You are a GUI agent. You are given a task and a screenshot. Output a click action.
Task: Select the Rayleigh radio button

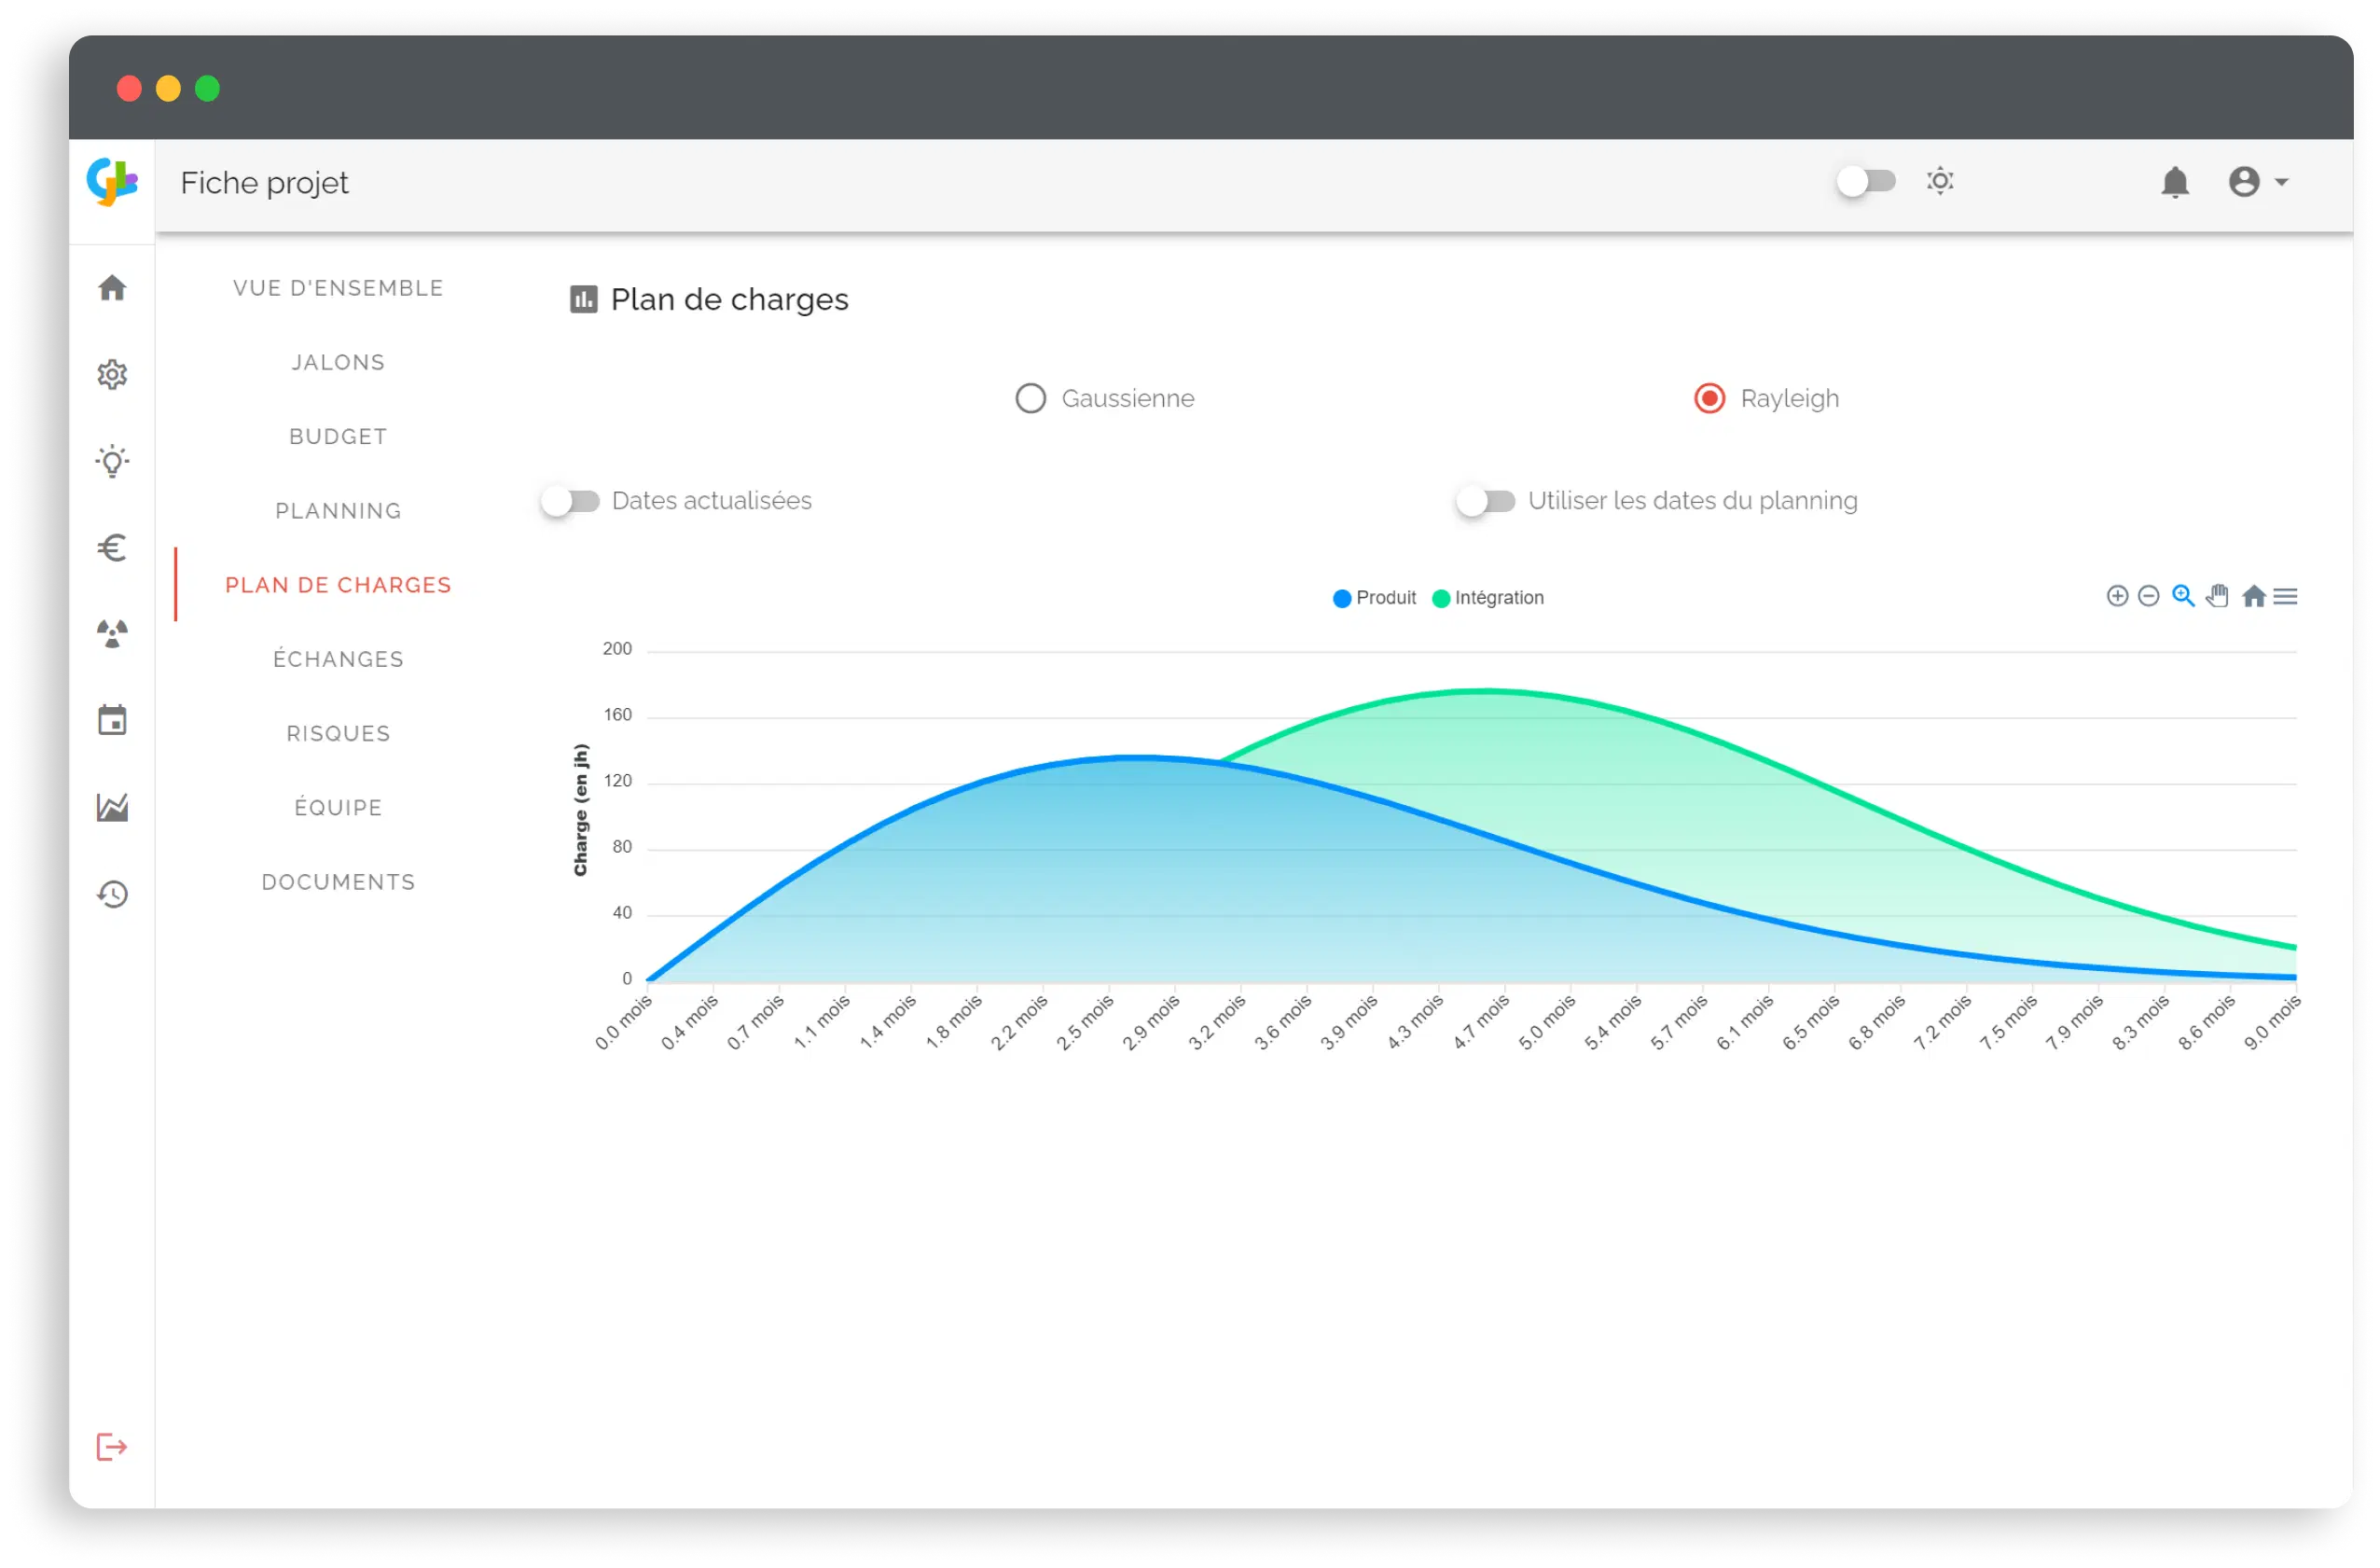click(1710, 398)
